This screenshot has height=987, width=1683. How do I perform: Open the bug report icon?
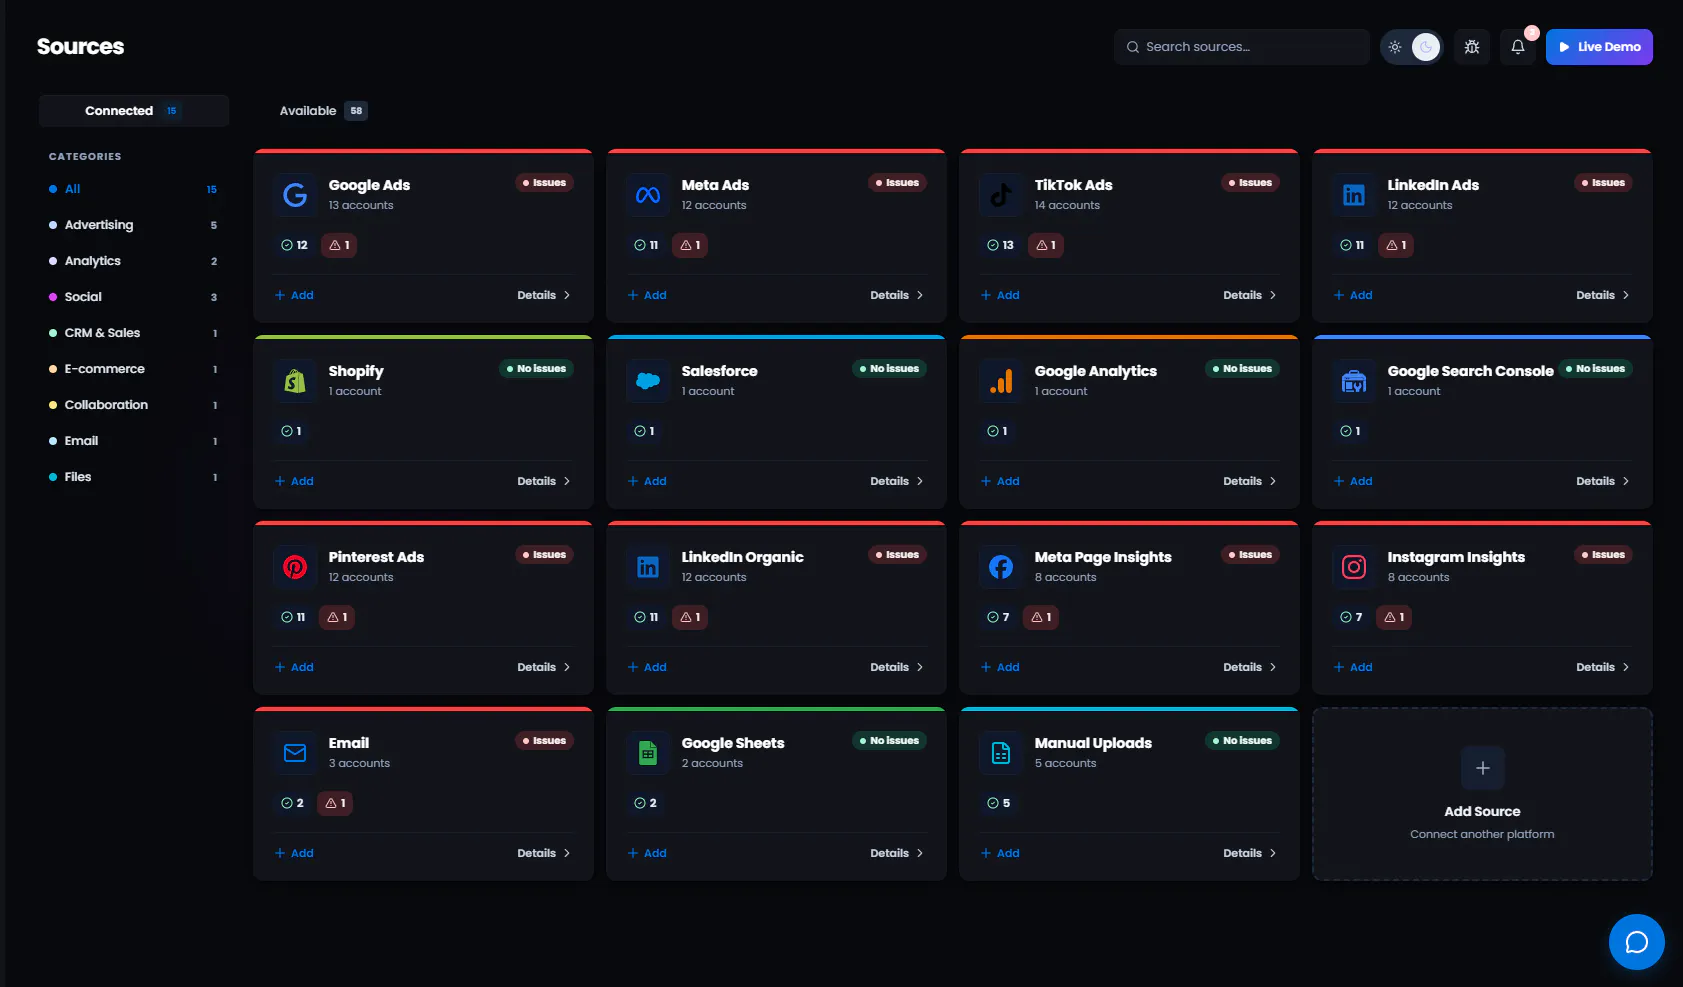1472,47
